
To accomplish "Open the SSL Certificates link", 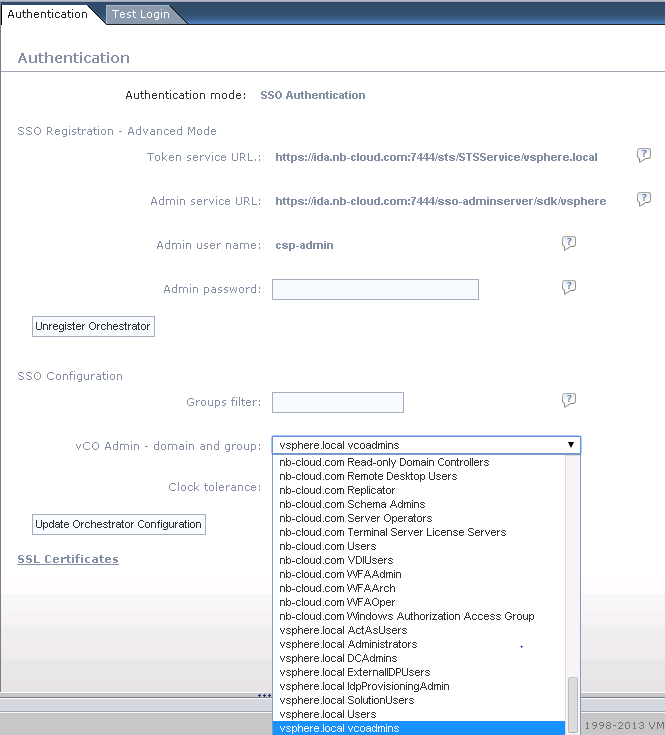I will pyautogui.click(x=68, y=559).
